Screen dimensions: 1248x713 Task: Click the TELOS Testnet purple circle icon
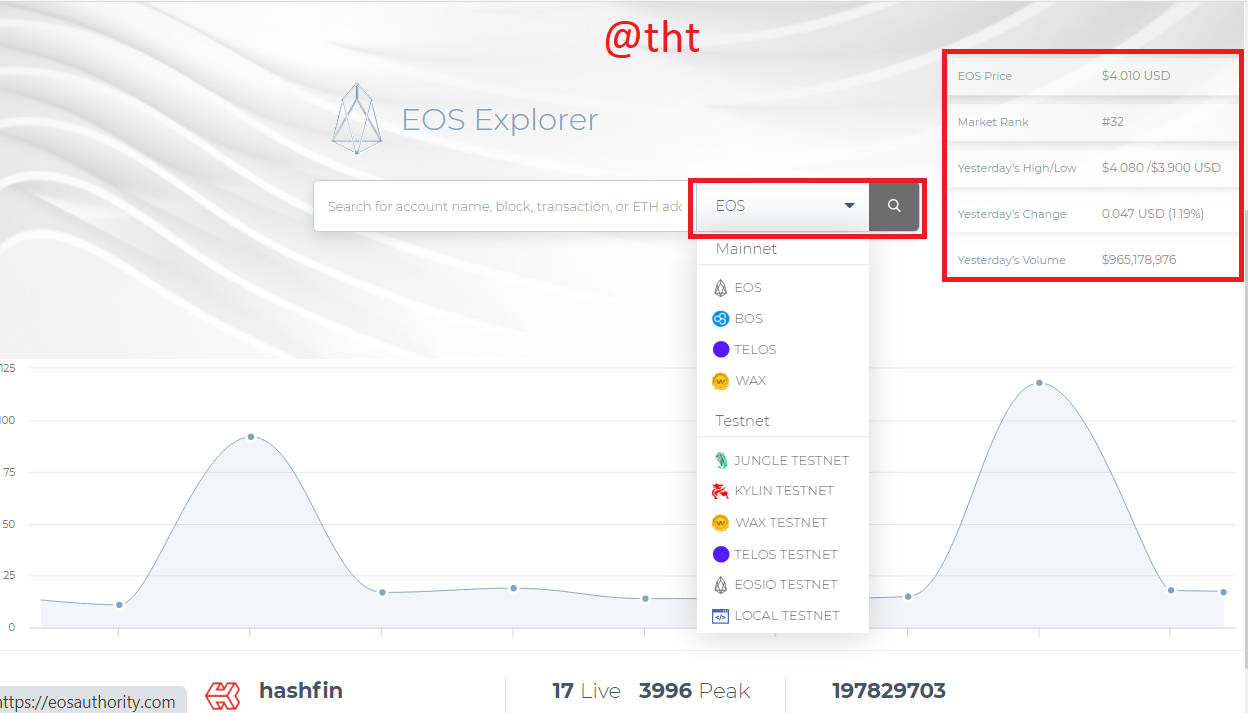pyautogui.click(x=720, y=554)
